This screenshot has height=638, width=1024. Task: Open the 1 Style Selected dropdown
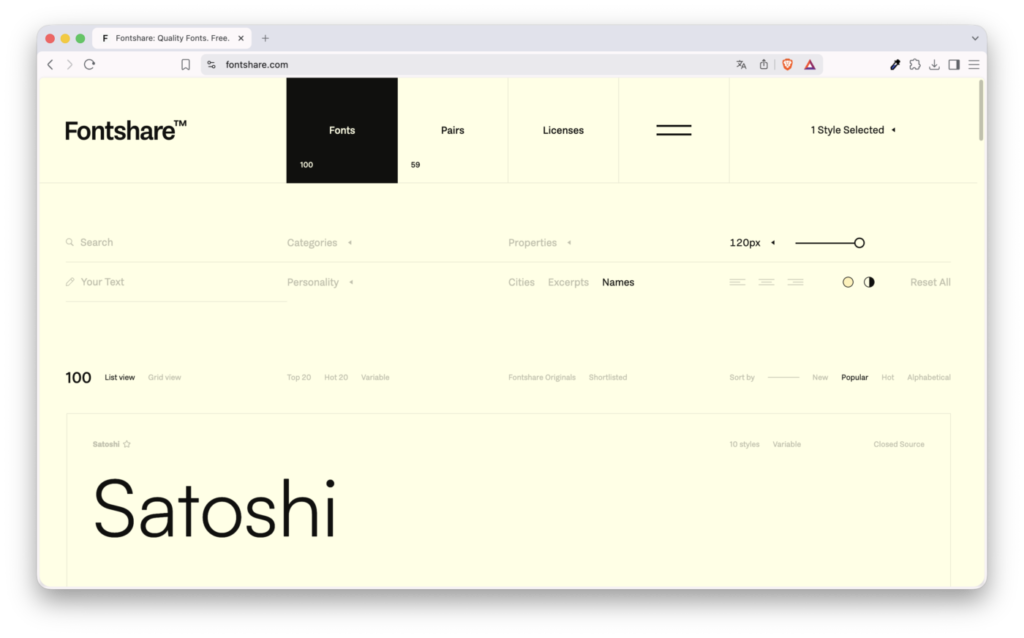[x=852, y=130]
